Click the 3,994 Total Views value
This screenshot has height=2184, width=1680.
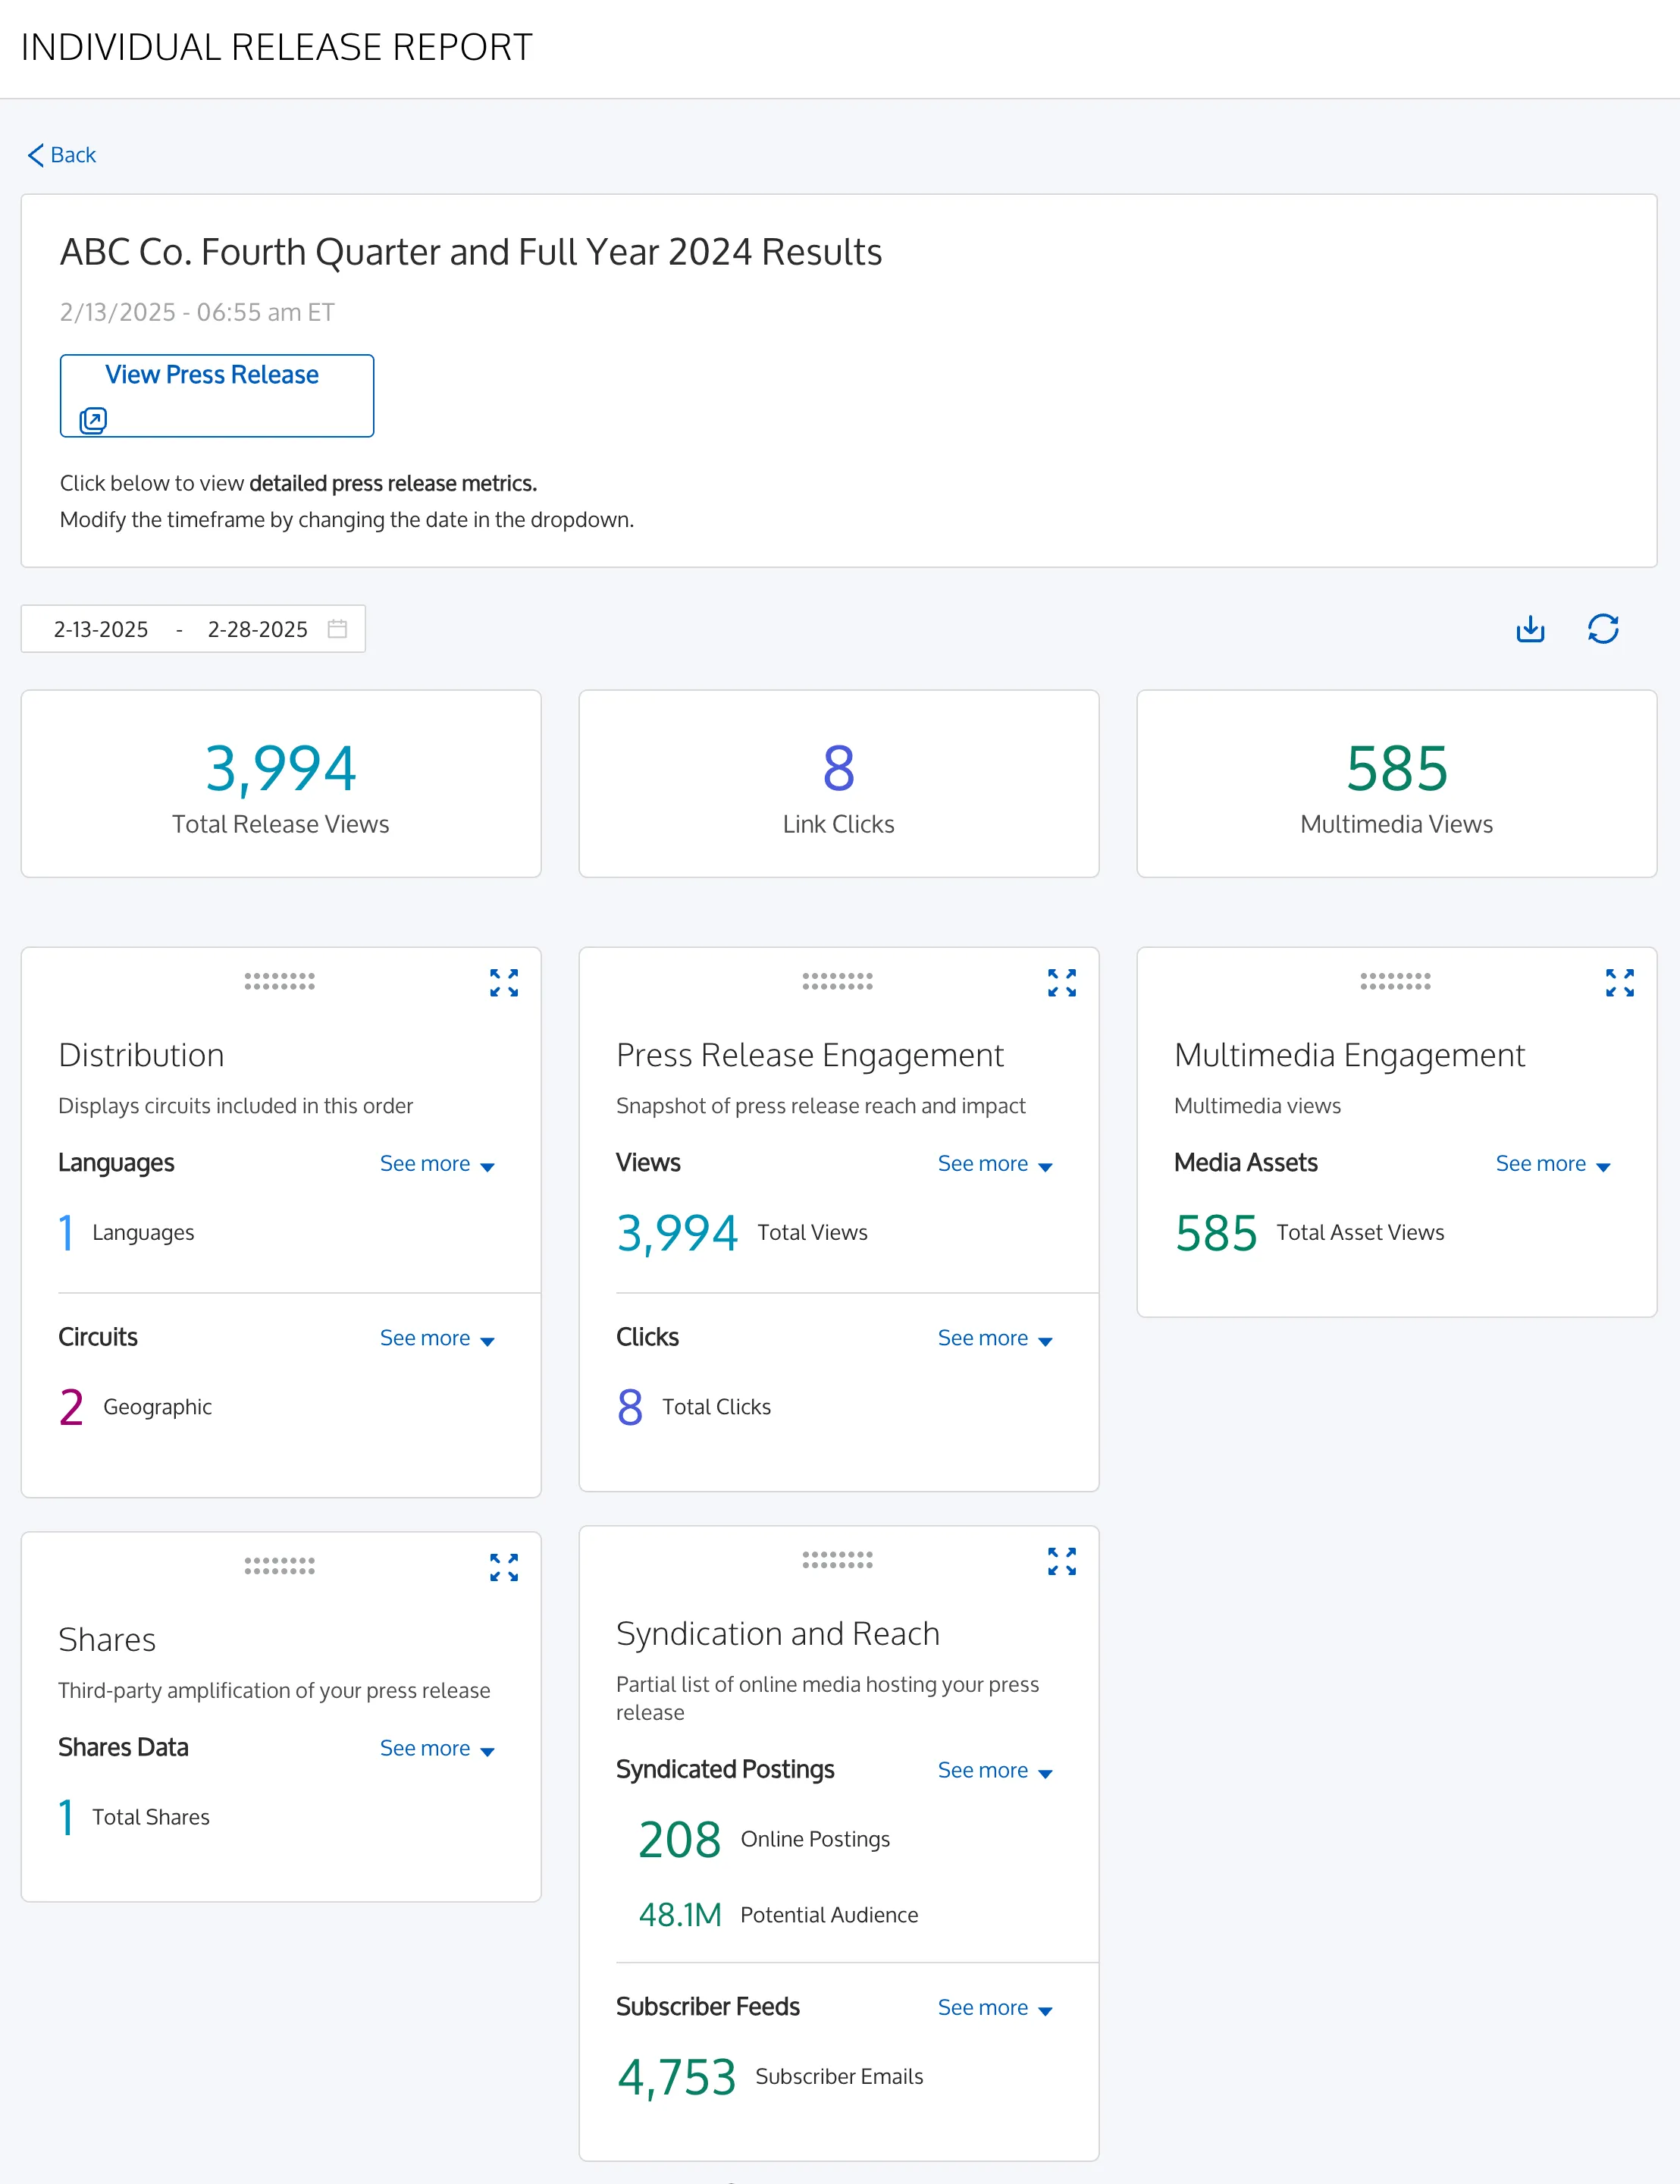pos(677,1234)
